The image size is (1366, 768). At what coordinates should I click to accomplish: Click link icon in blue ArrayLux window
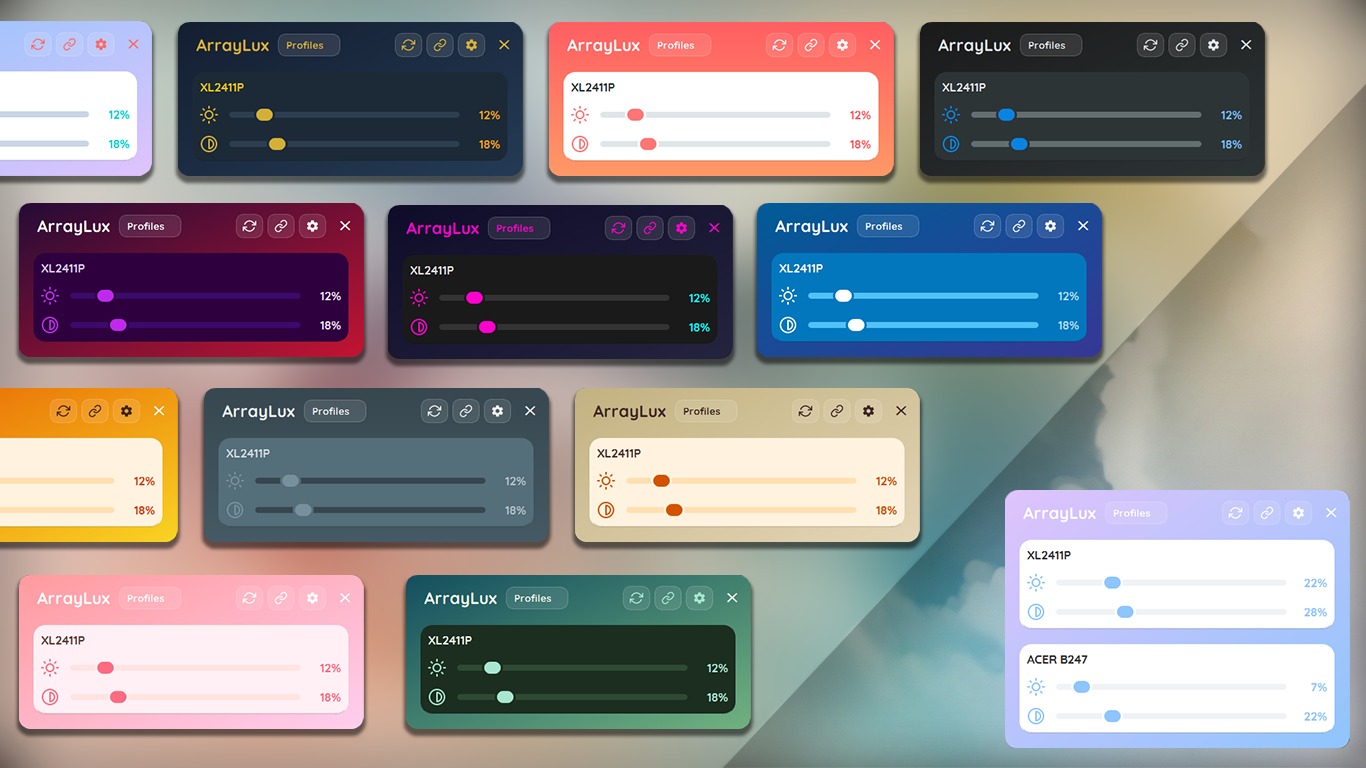[x=1019, y=226]
